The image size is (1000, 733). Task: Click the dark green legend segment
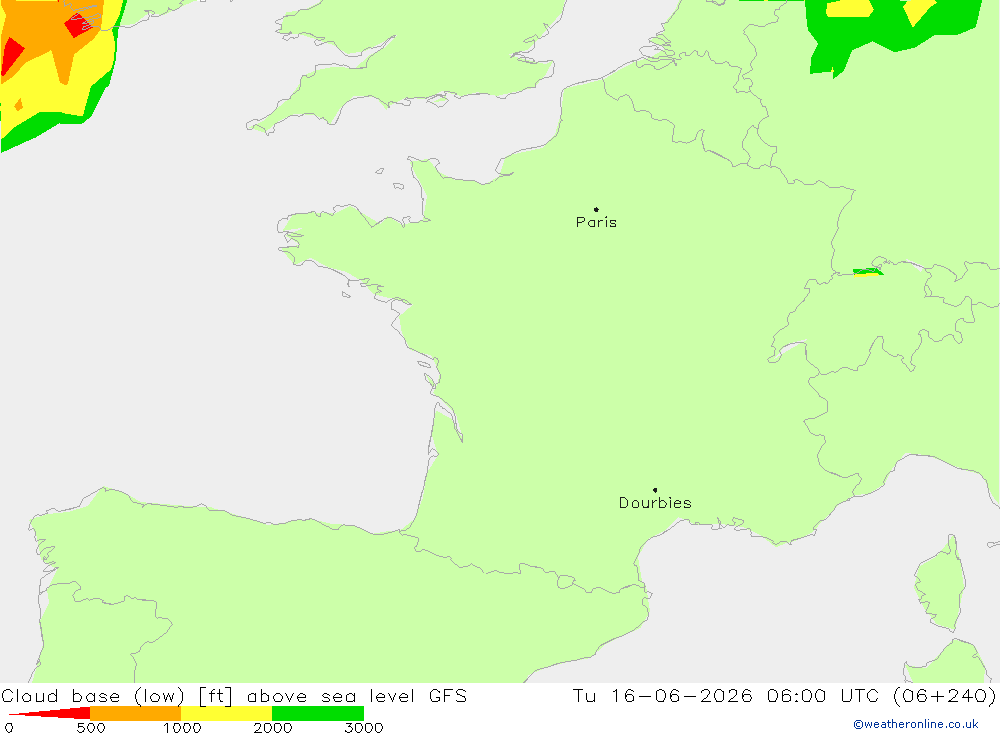pos(318,713)
